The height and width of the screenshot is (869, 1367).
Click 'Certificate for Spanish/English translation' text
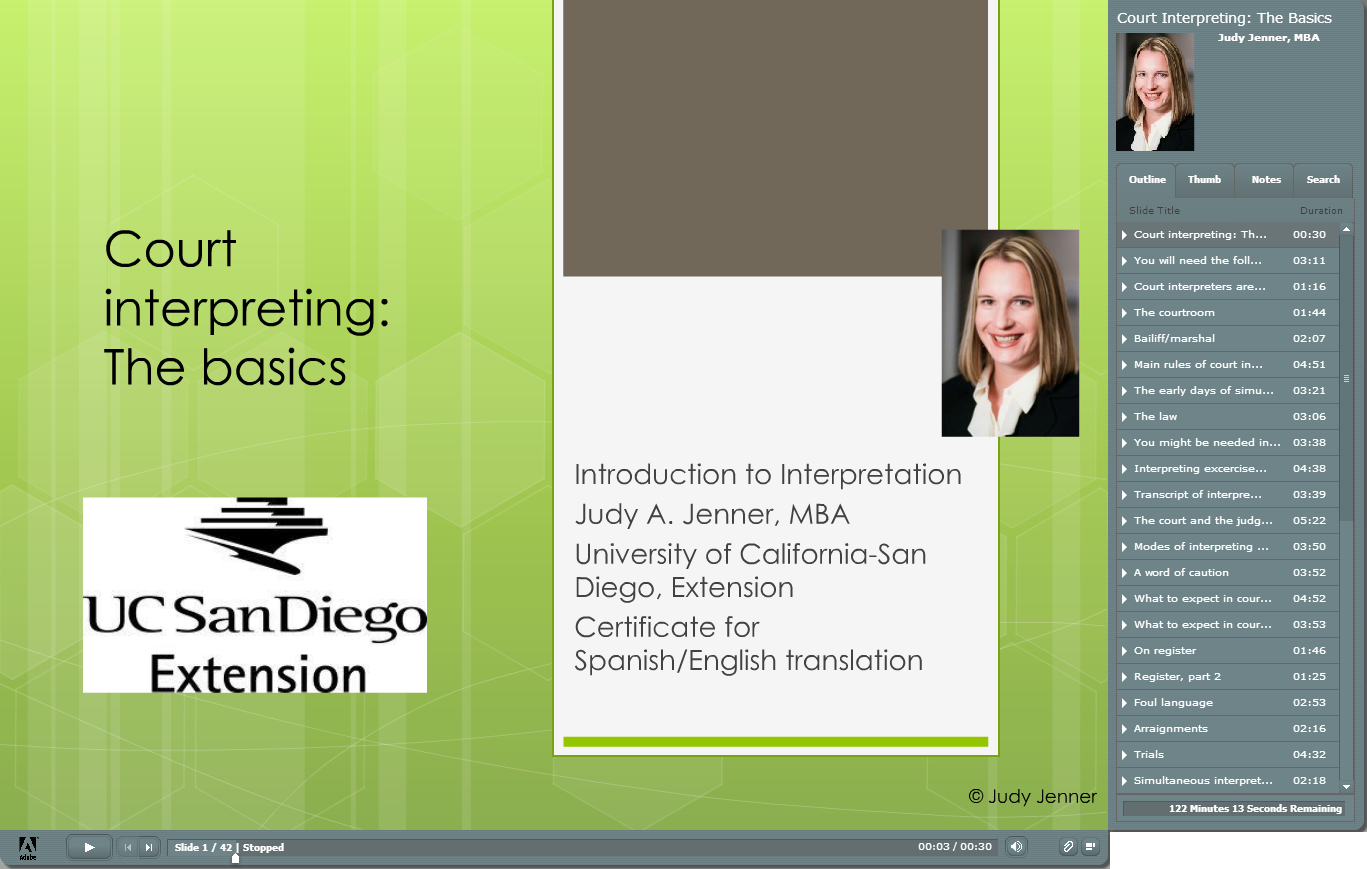[x=748, y=644]
